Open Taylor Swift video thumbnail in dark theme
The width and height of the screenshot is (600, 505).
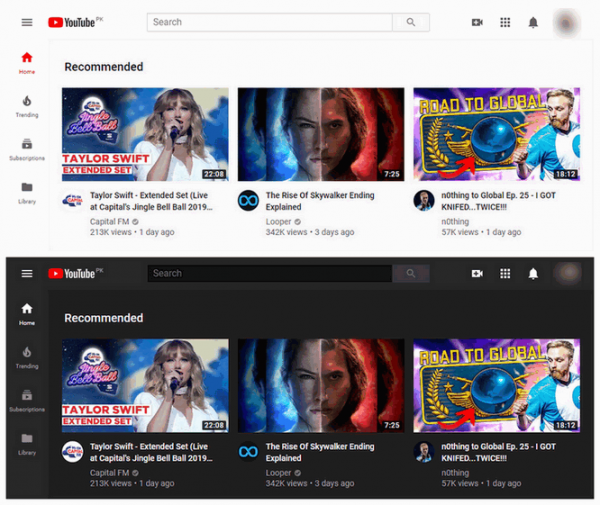click(145, 386)
